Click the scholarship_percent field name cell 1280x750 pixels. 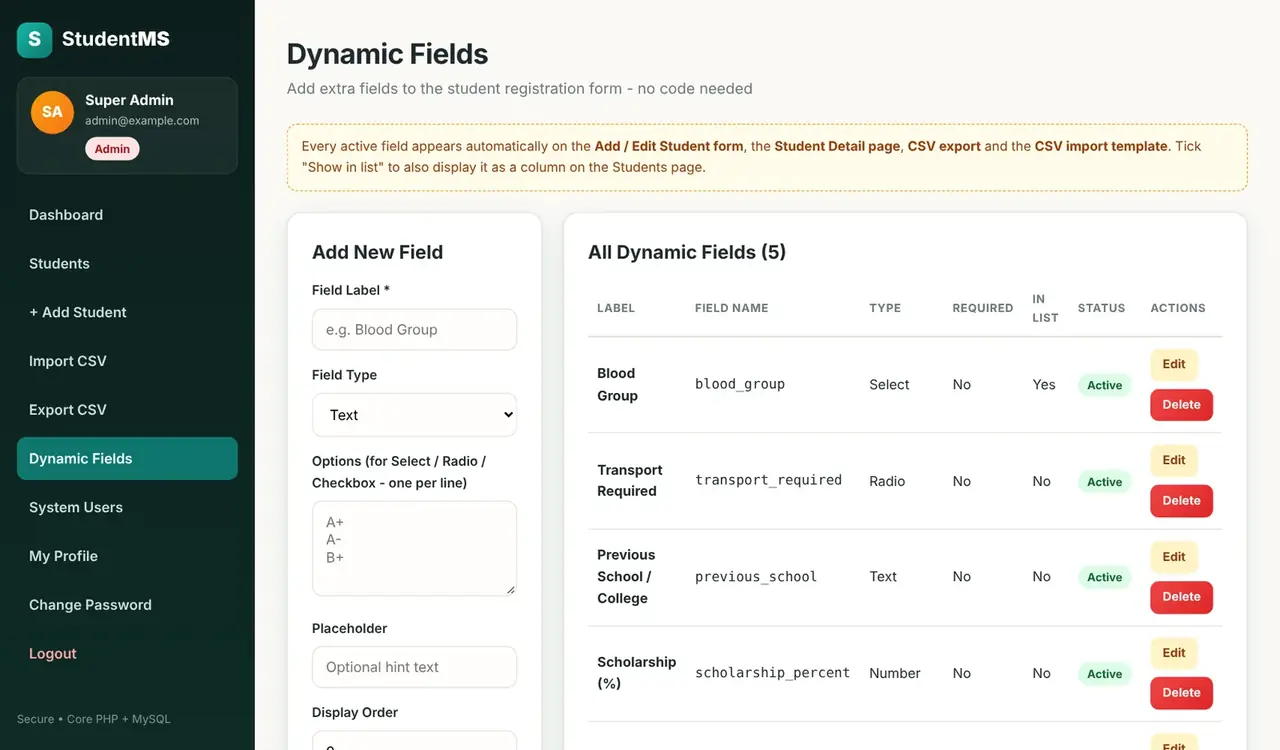772,673
